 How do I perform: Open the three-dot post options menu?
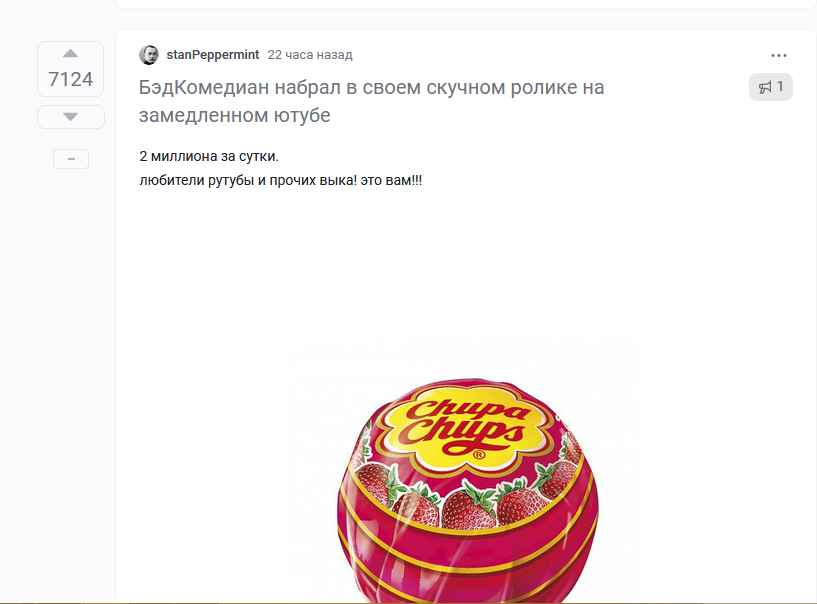[778, 55]
